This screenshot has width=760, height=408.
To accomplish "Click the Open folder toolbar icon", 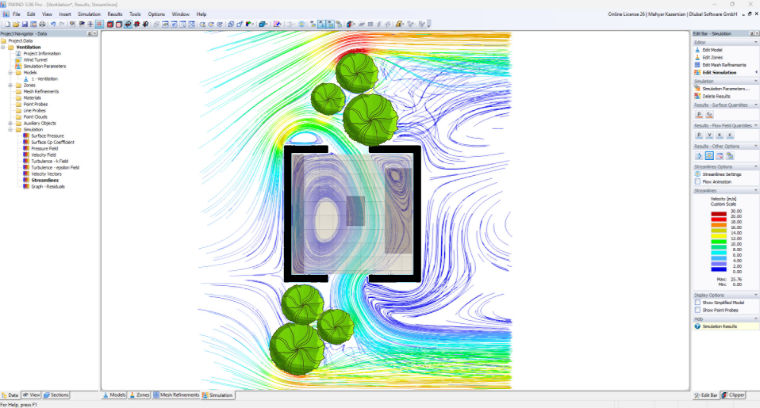I will (16, 24).
